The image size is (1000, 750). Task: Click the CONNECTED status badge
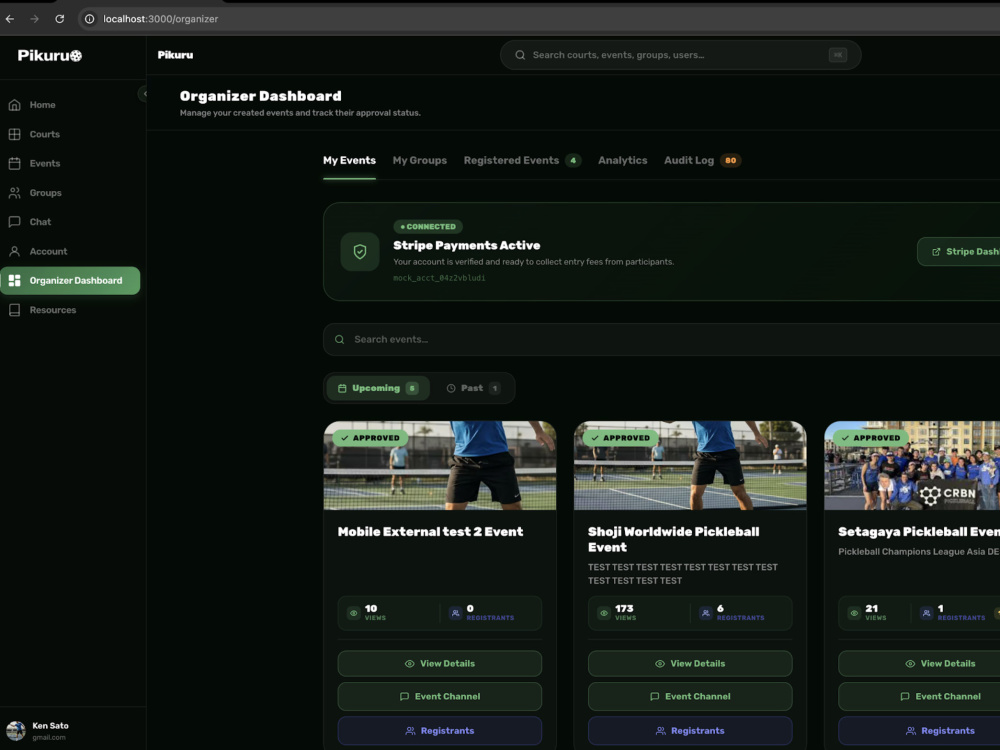point(428,226)
